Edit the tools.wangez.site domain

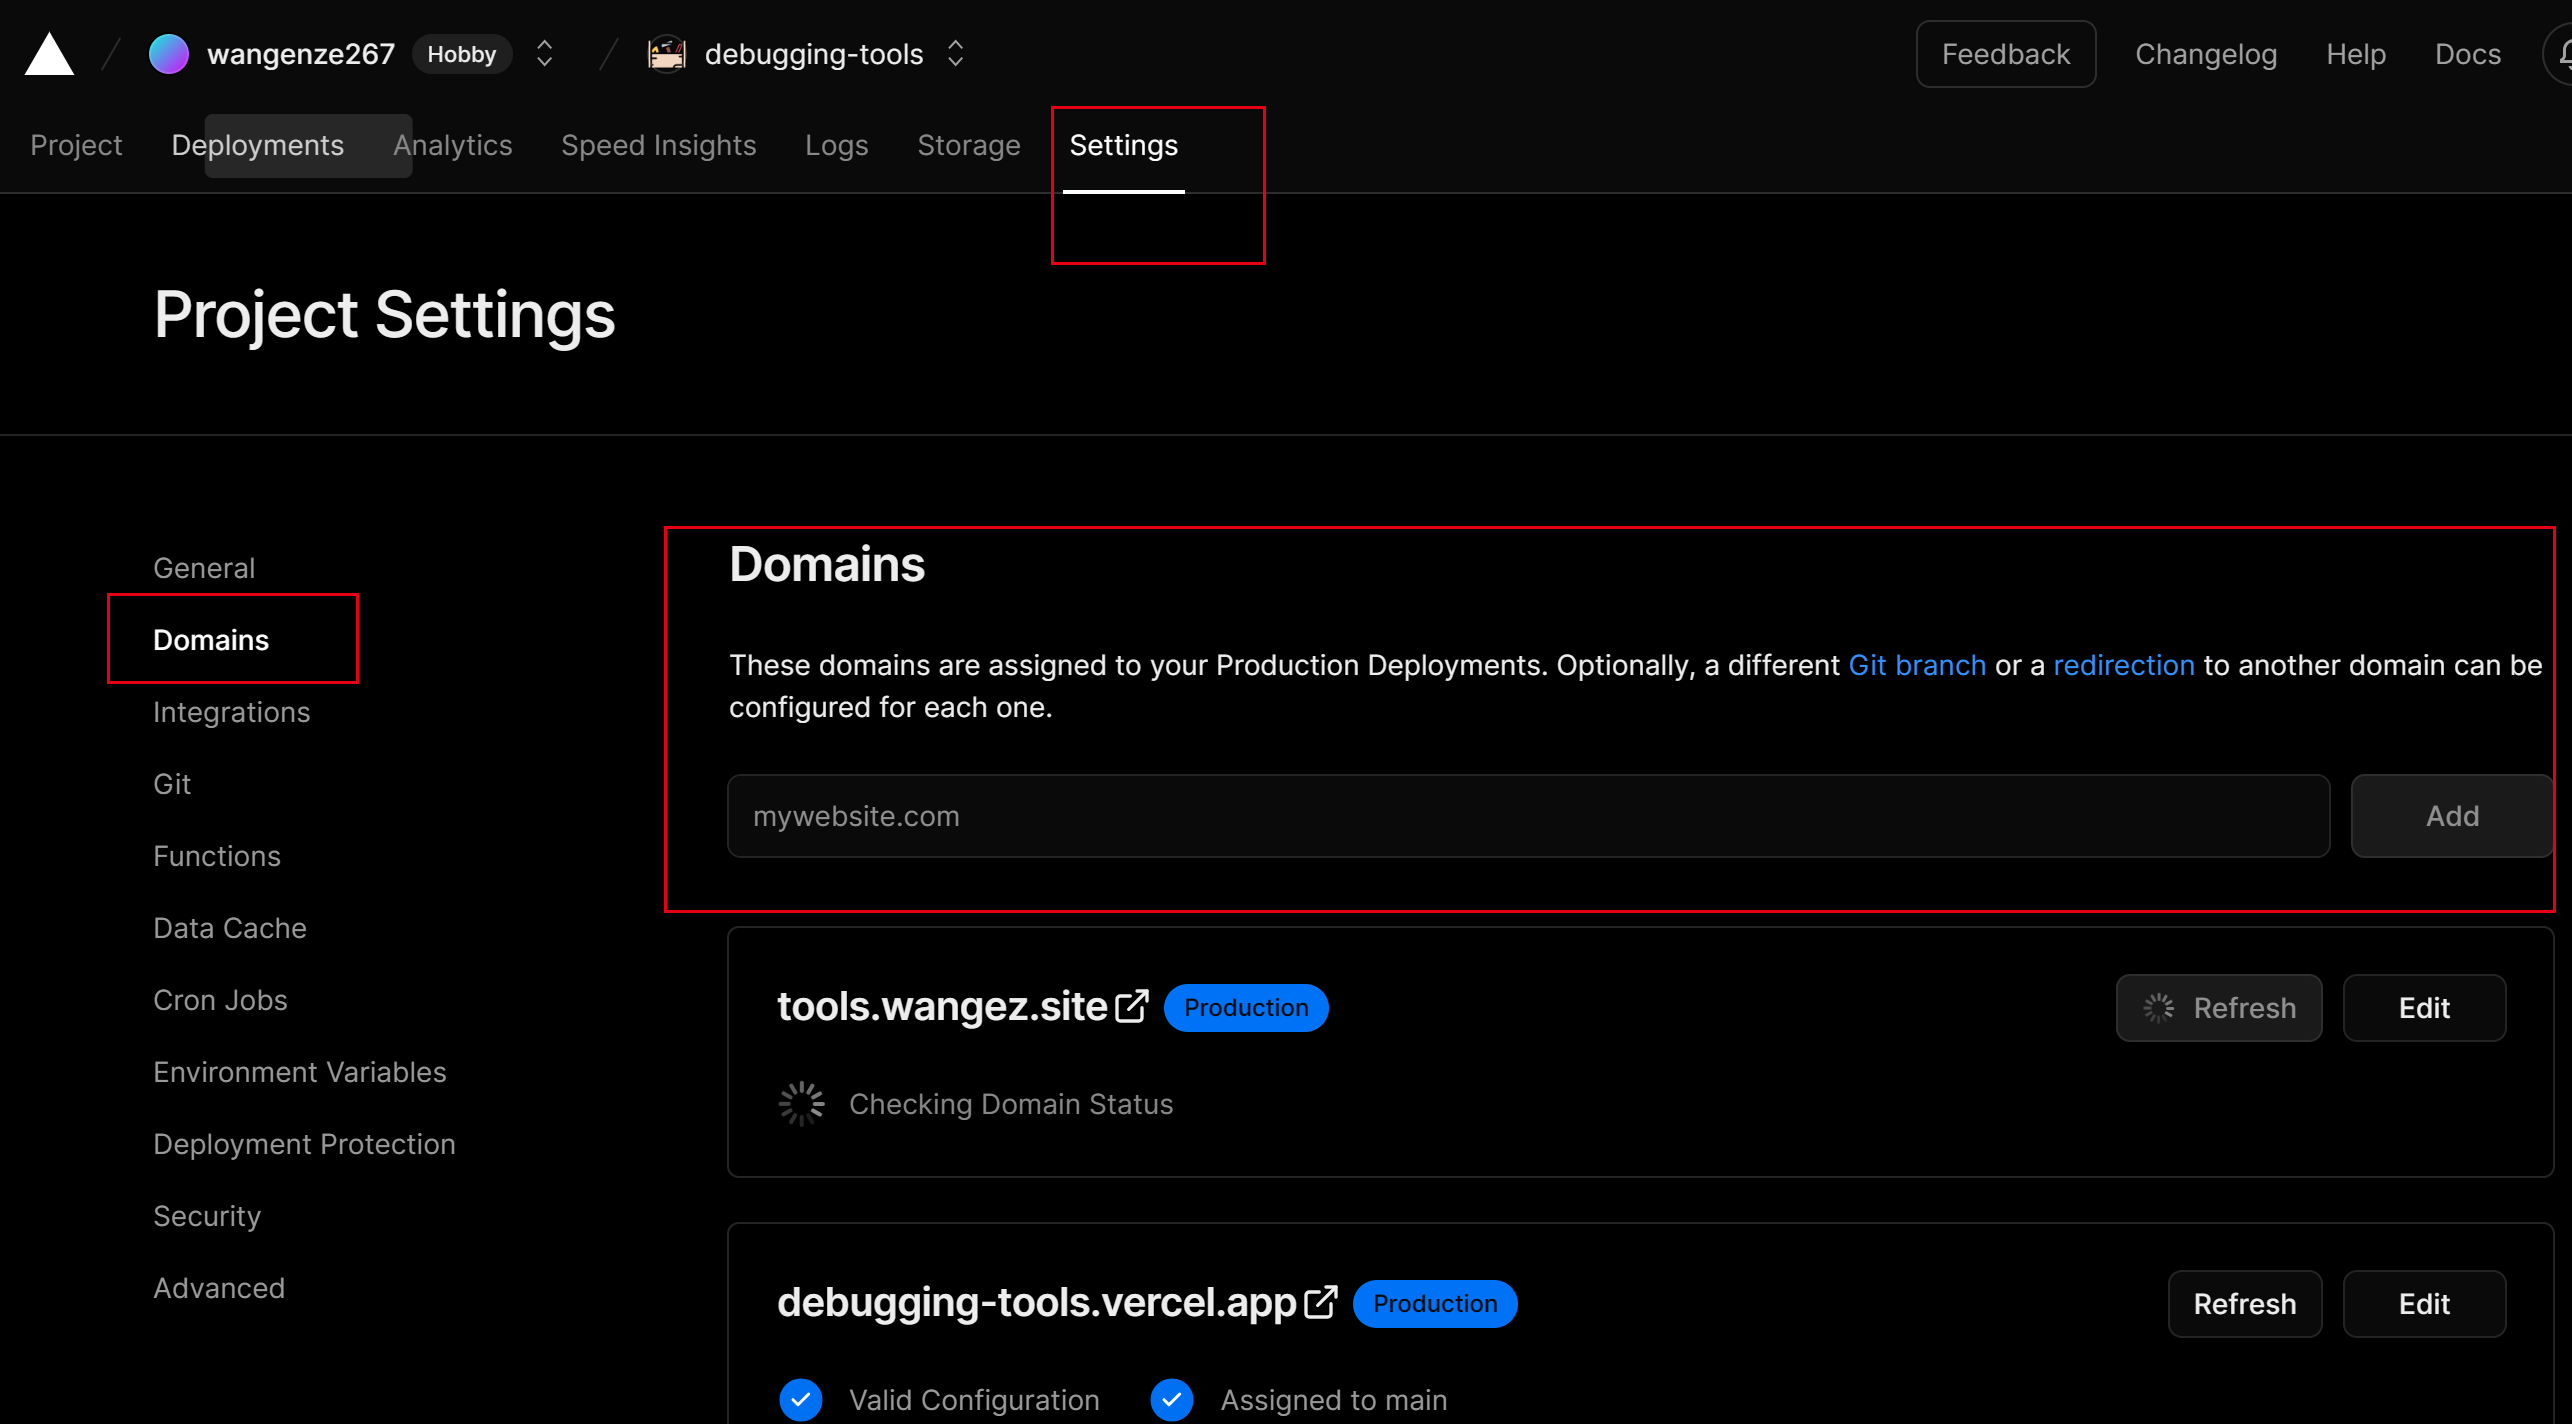tap(2423, 1008)
